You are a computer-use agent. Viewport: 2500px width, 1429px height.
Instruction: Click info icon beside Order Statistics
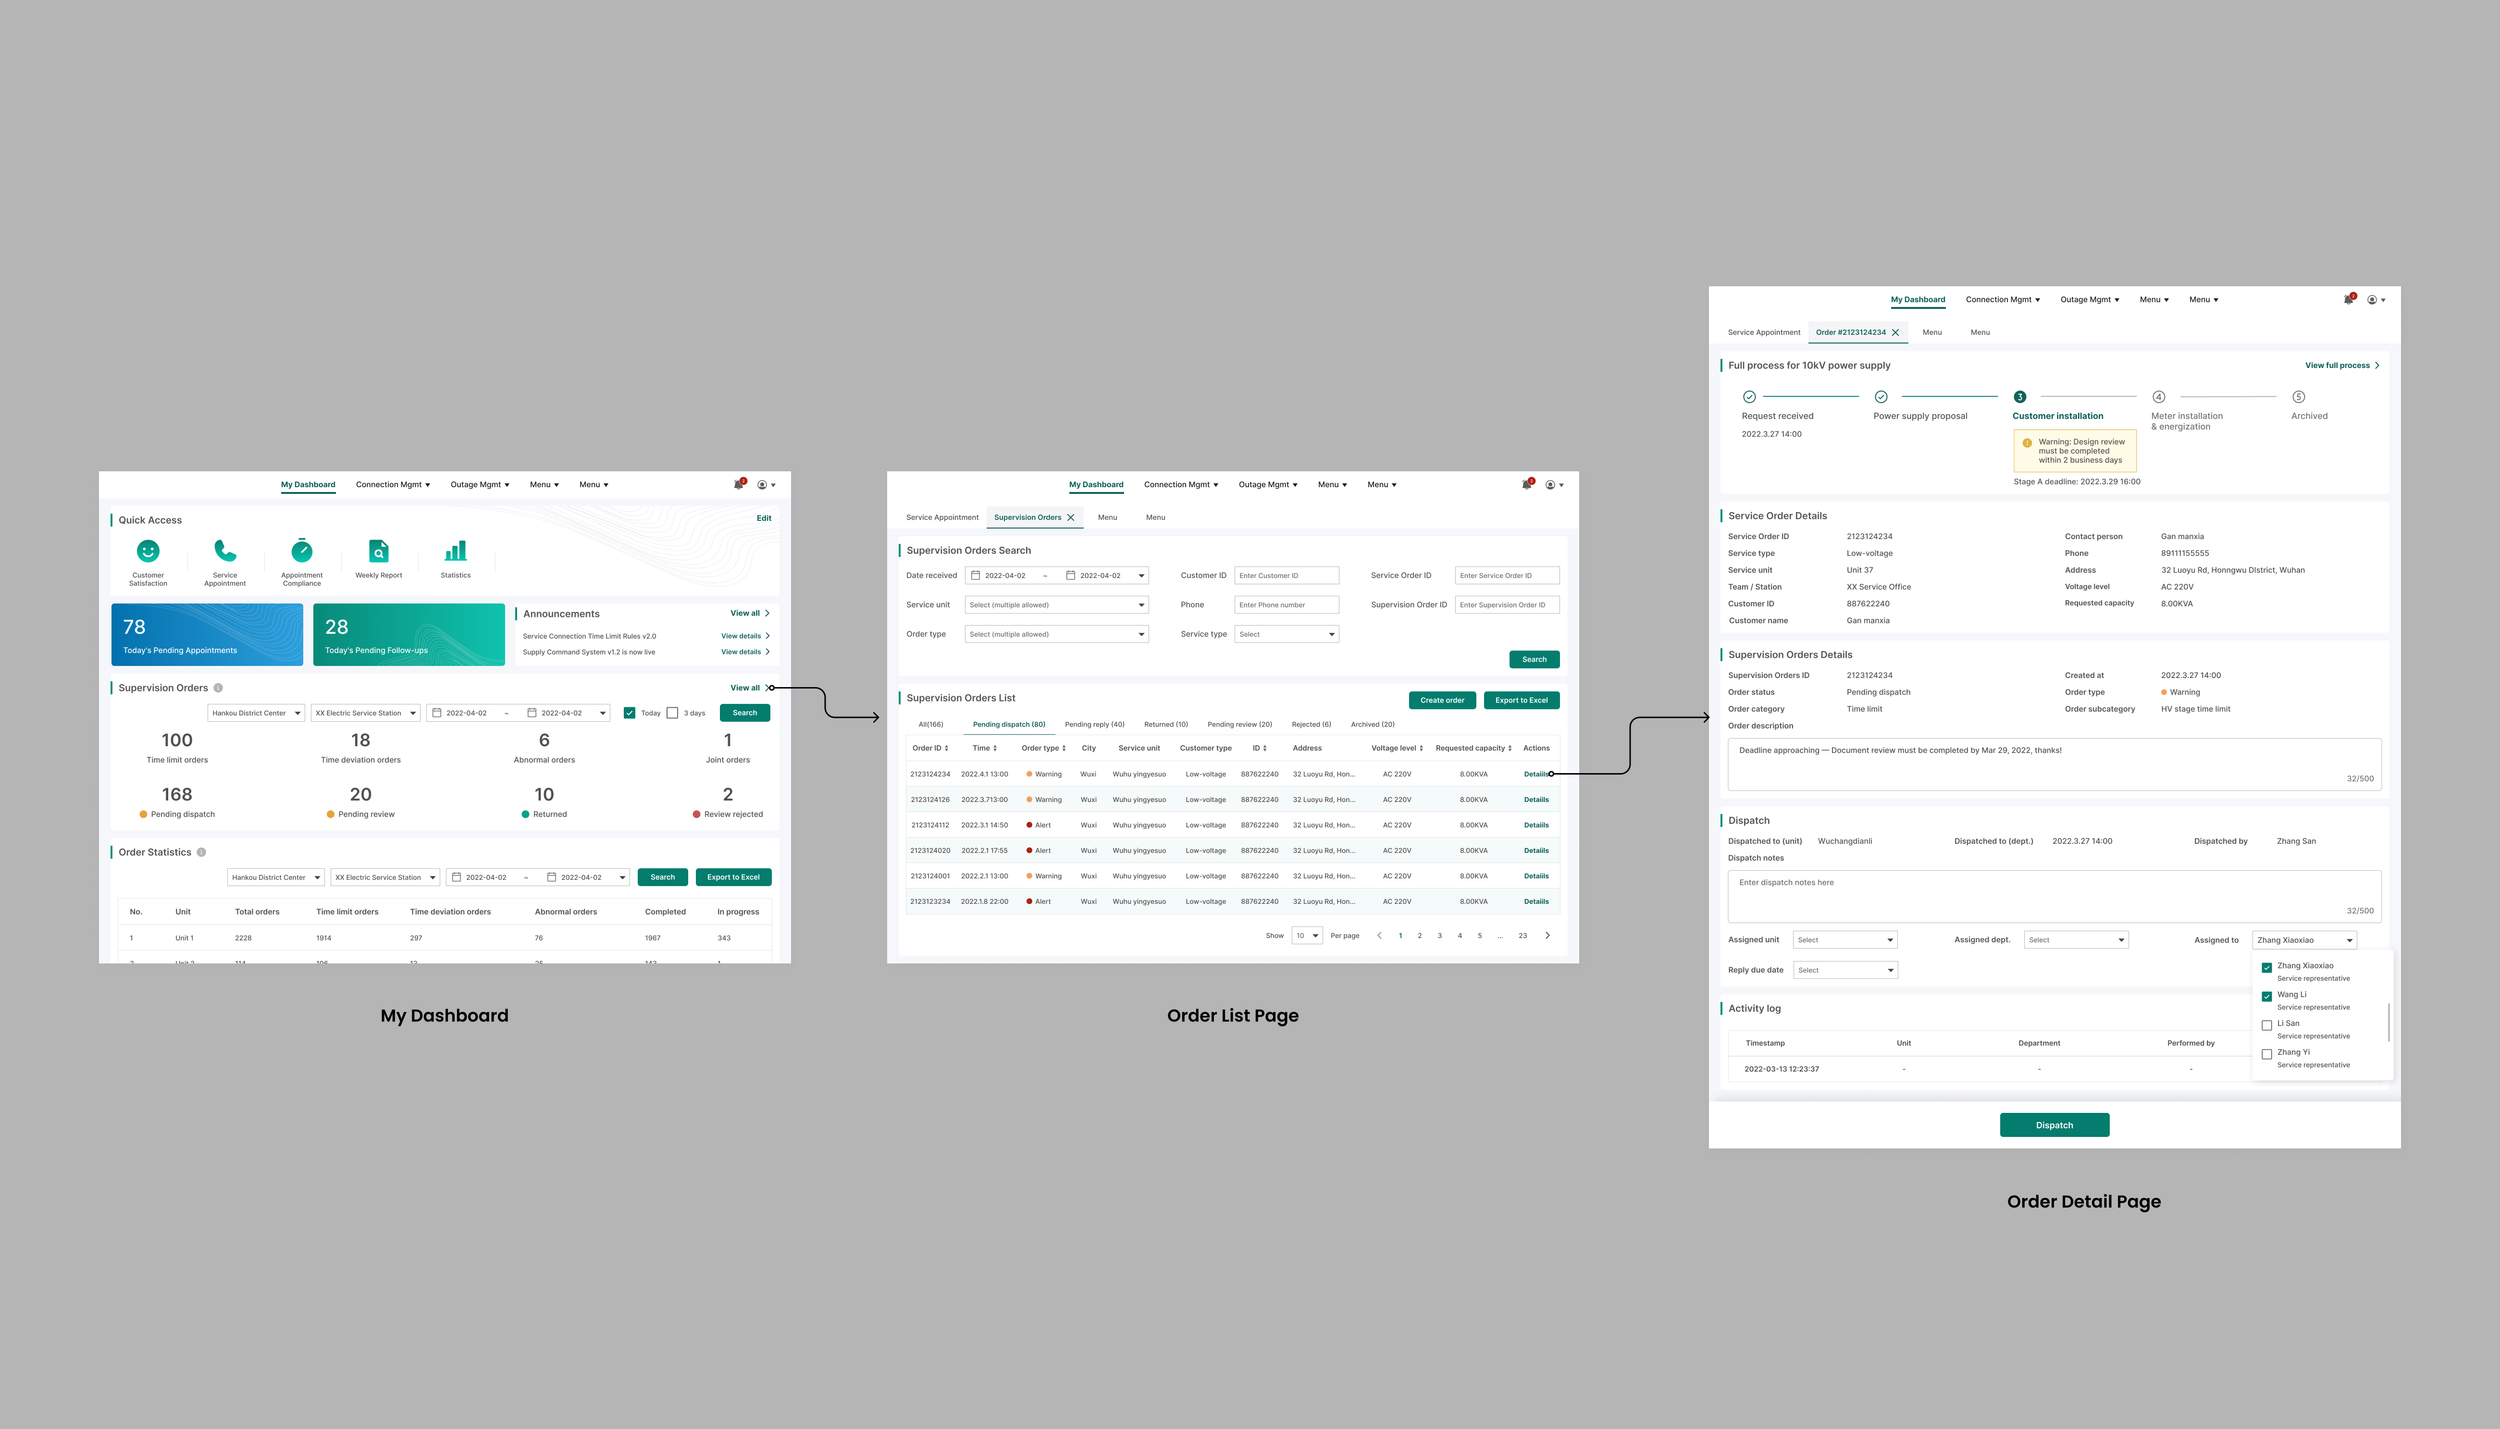point(201,852)
